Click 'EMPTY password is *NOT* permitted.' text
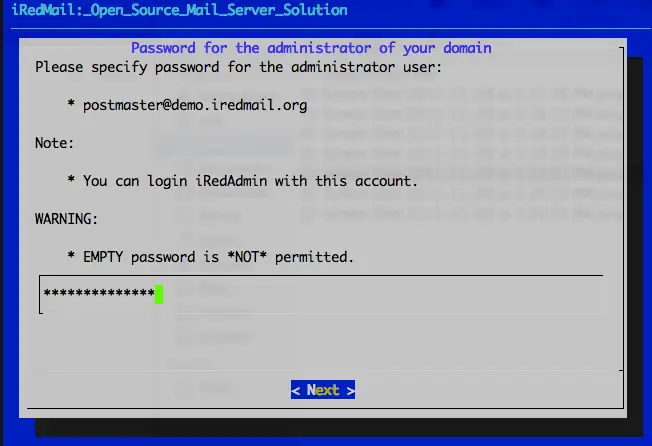This screenshot has width=652, height=446. coord(218,257)
